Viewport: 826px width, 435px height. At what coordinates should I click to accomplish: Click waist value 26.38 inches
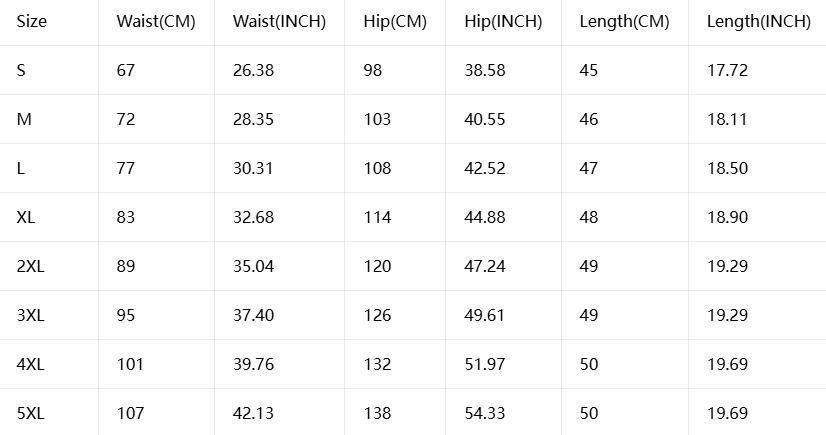253,70
